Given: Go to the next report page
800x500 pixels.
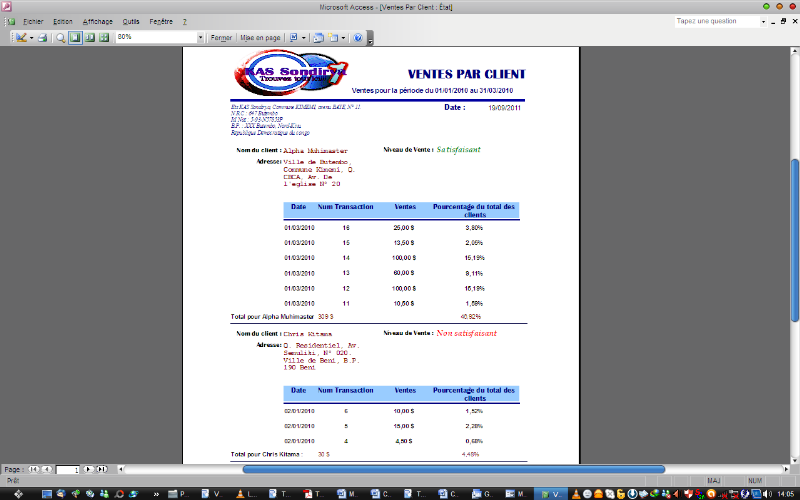Looking at the screenshot, I should click(x=88, y=469).
